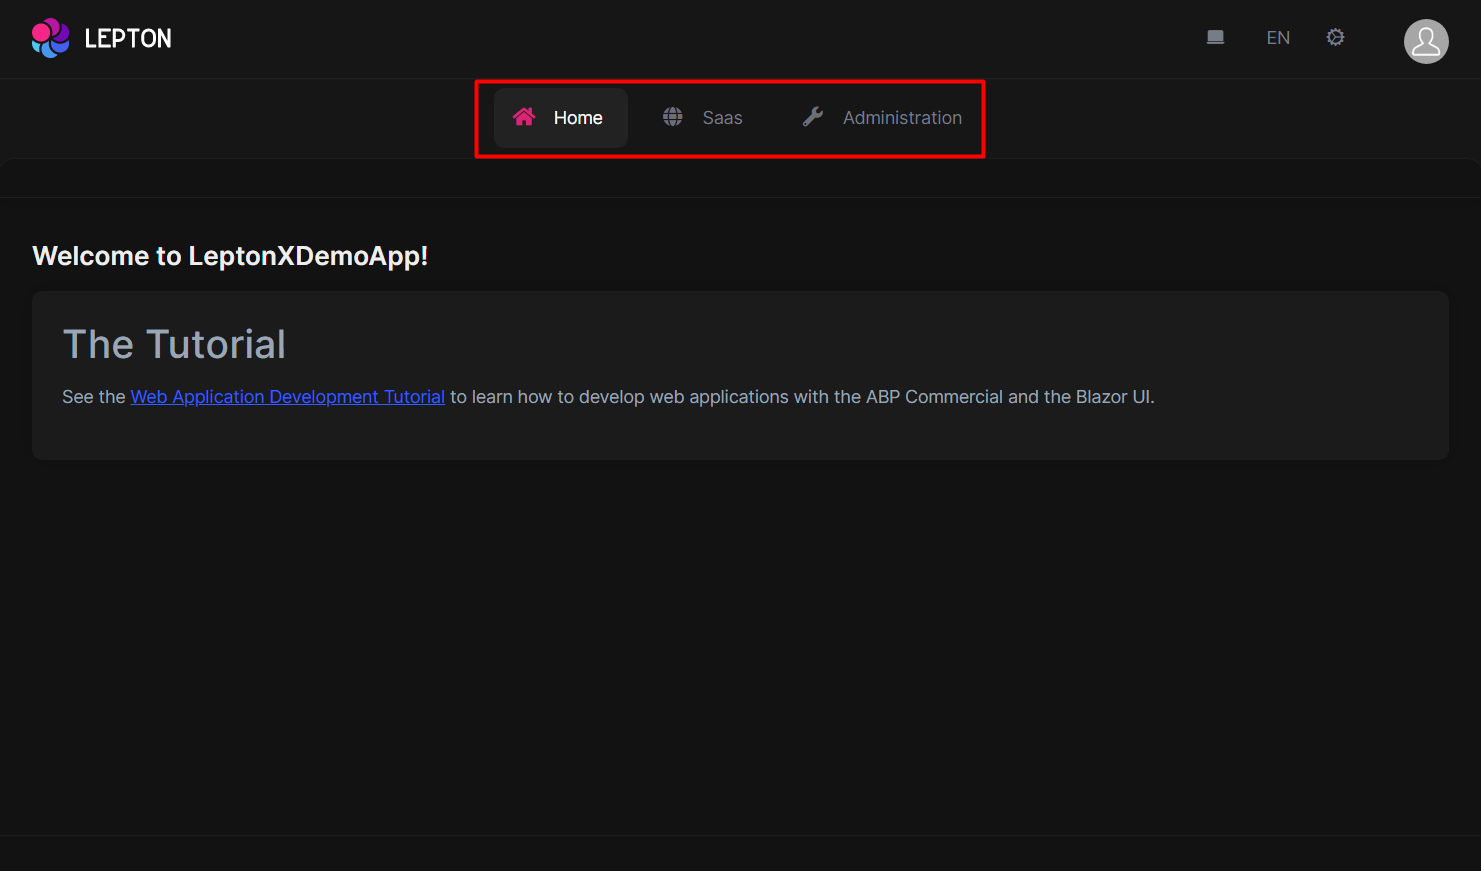Click the Welcome to LeptonXDemoApp heading
Viewport: 1481px width, 871px height.
click(230, 255)
